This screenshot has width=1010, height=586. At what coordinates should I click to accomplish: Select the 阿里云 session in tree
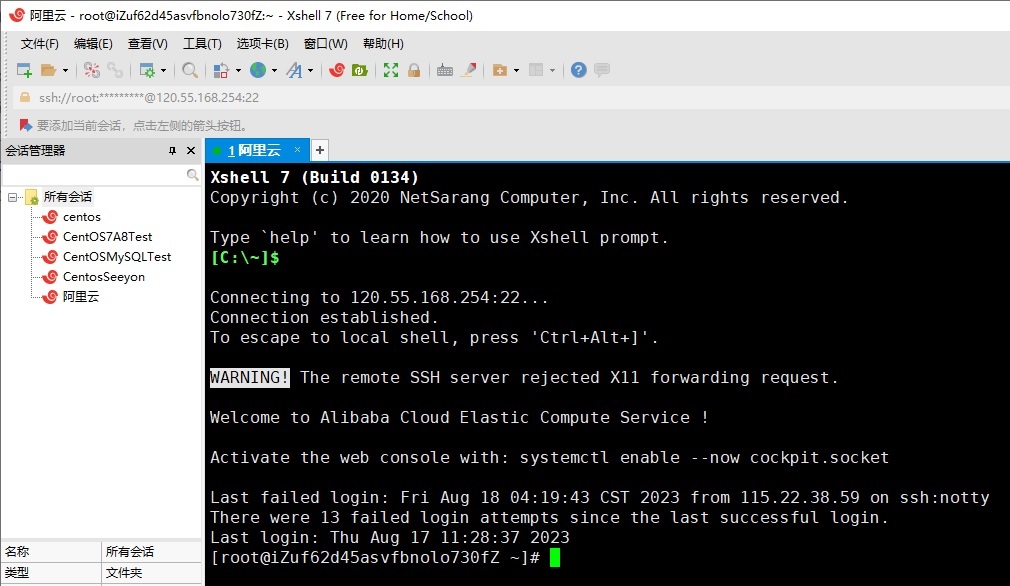click(81, 297)
